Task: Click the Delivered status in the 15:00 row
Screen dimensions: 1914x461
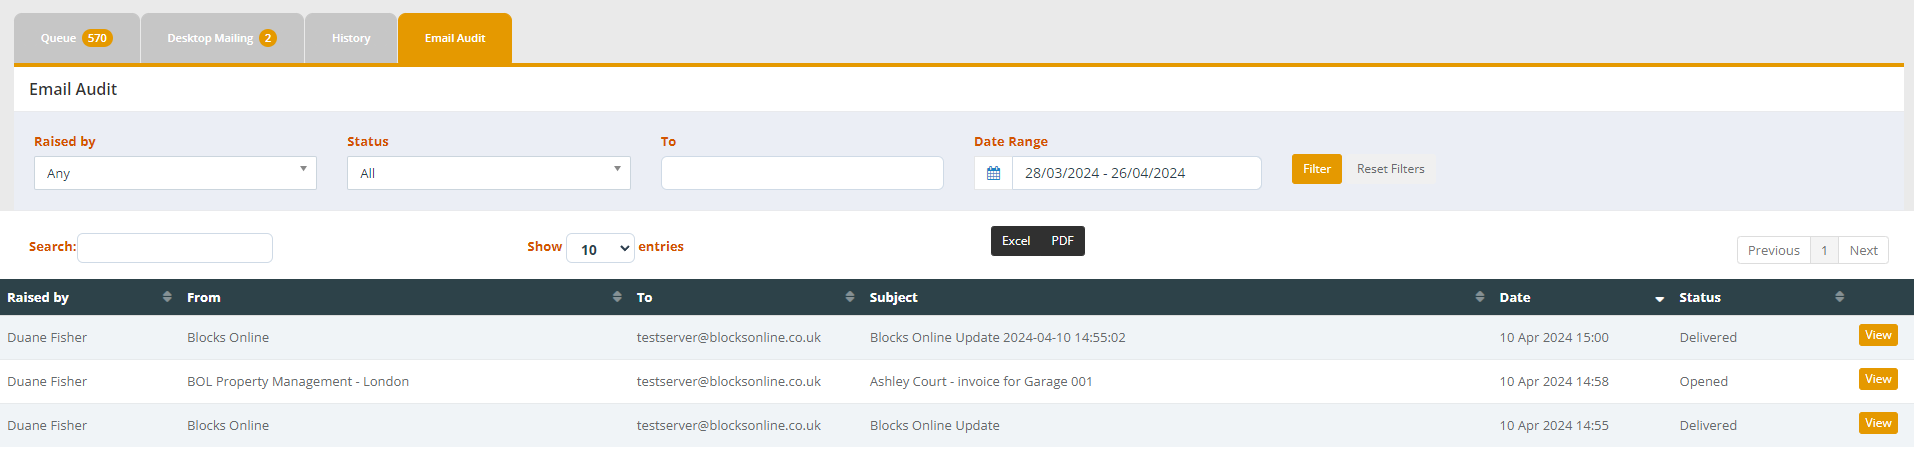Action: click(1708, 338)
